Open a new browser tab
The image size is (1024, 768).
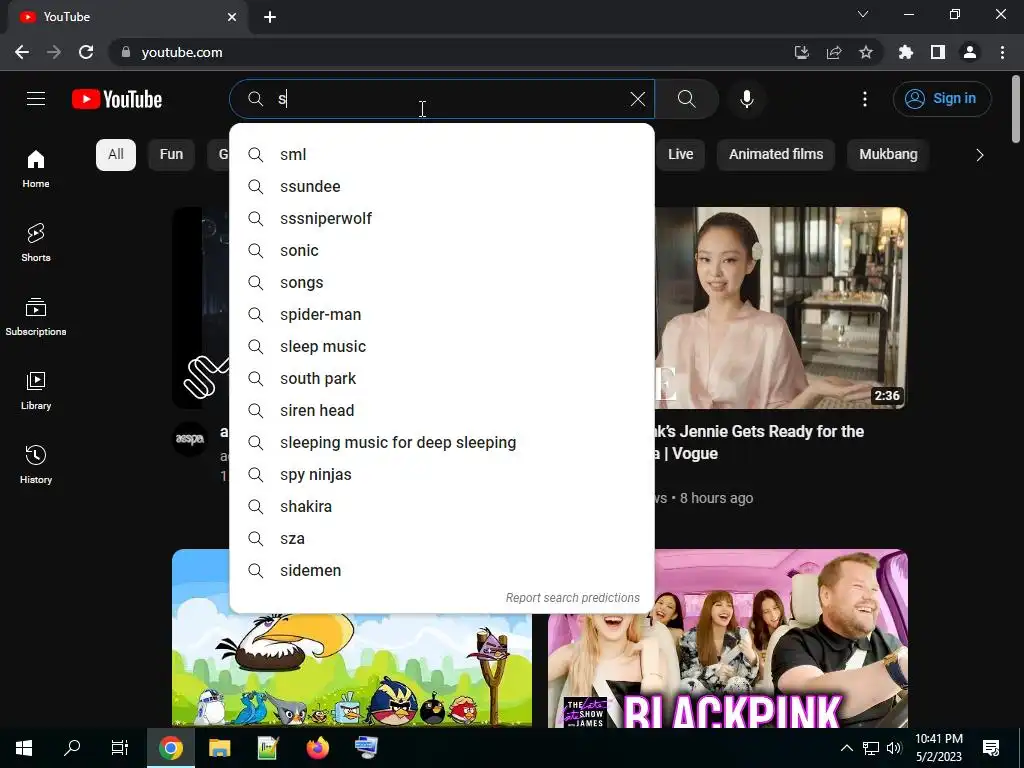(x=270, y=17)
